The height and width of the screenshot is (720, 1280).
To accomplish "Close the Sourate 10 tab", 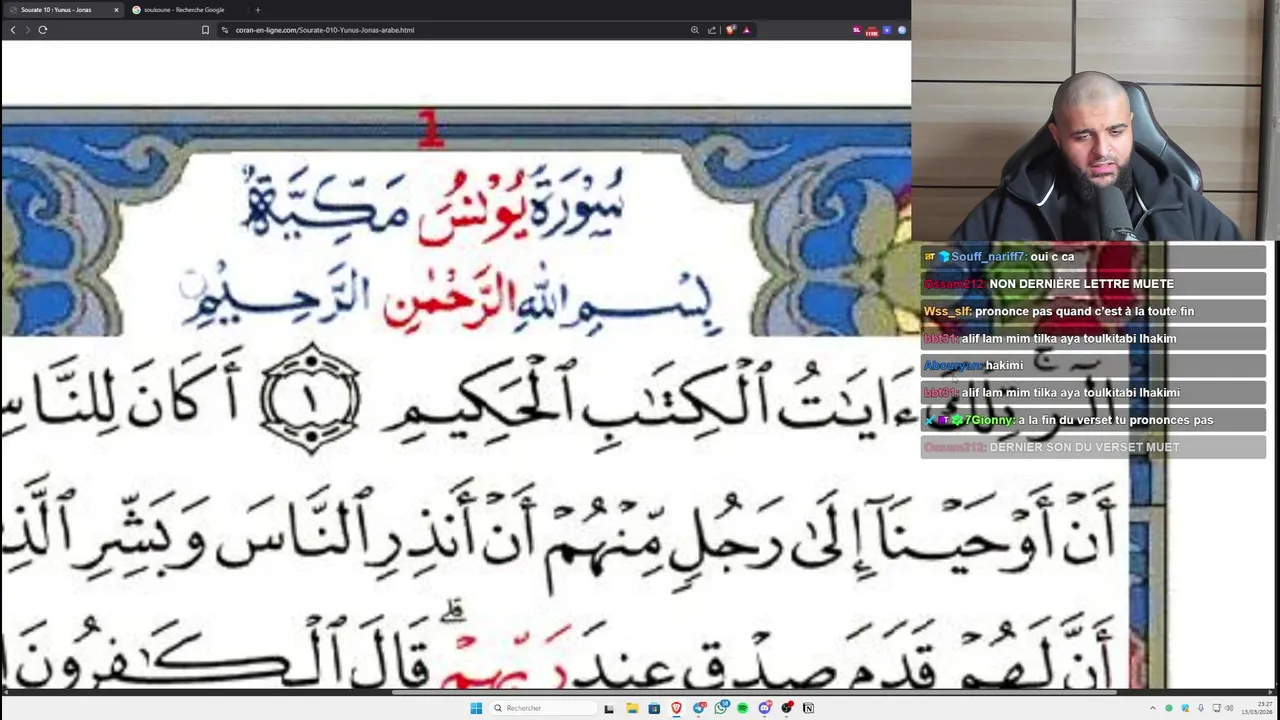I will click(116, 10).
